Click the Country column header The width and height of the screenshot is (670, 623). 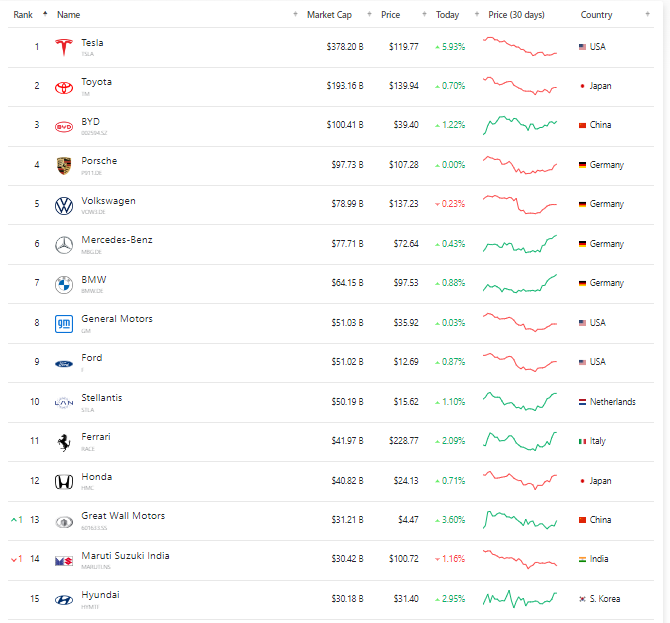coord(596,15)
